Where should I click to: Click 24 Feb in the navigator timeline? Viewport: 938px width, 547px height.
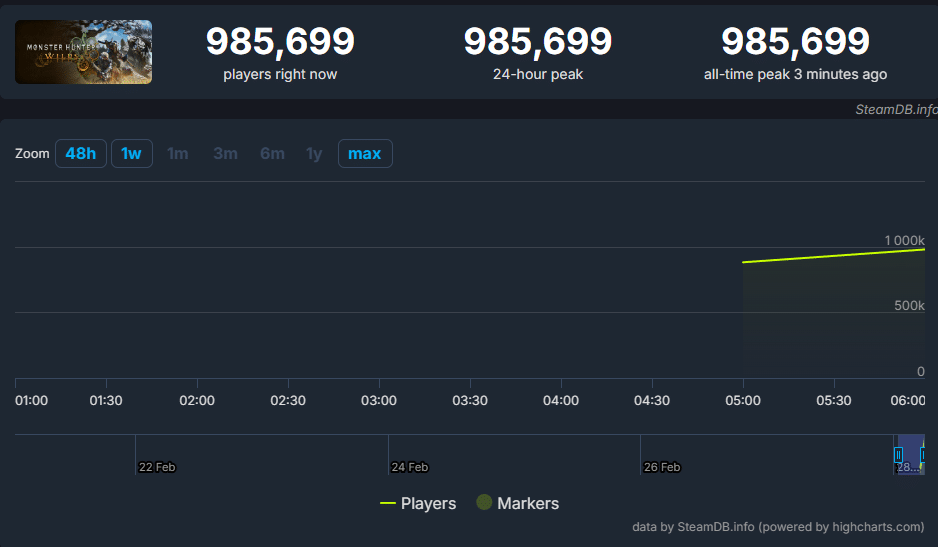(x=410, y=467)
